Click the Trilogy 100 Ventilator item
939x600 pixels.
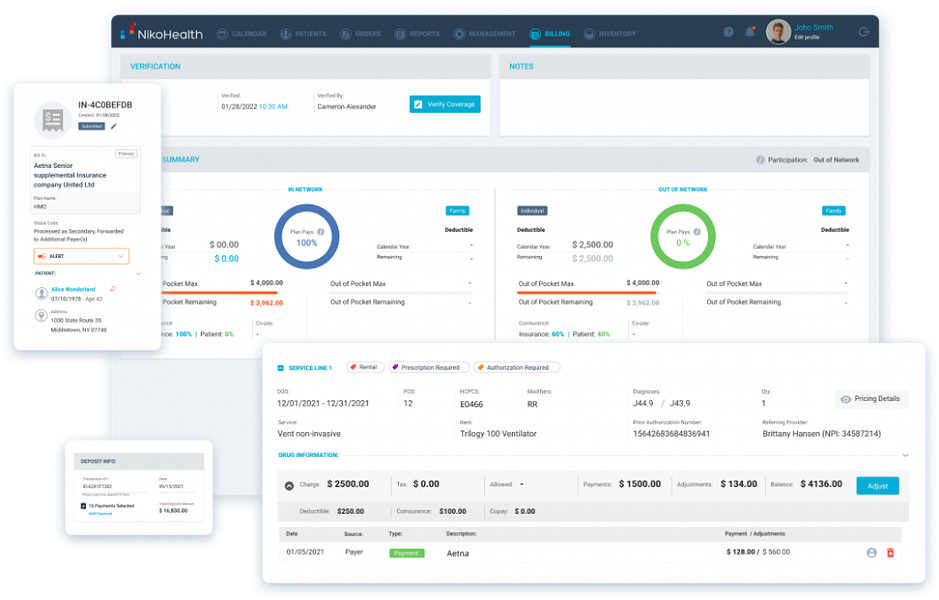point(498,434)
